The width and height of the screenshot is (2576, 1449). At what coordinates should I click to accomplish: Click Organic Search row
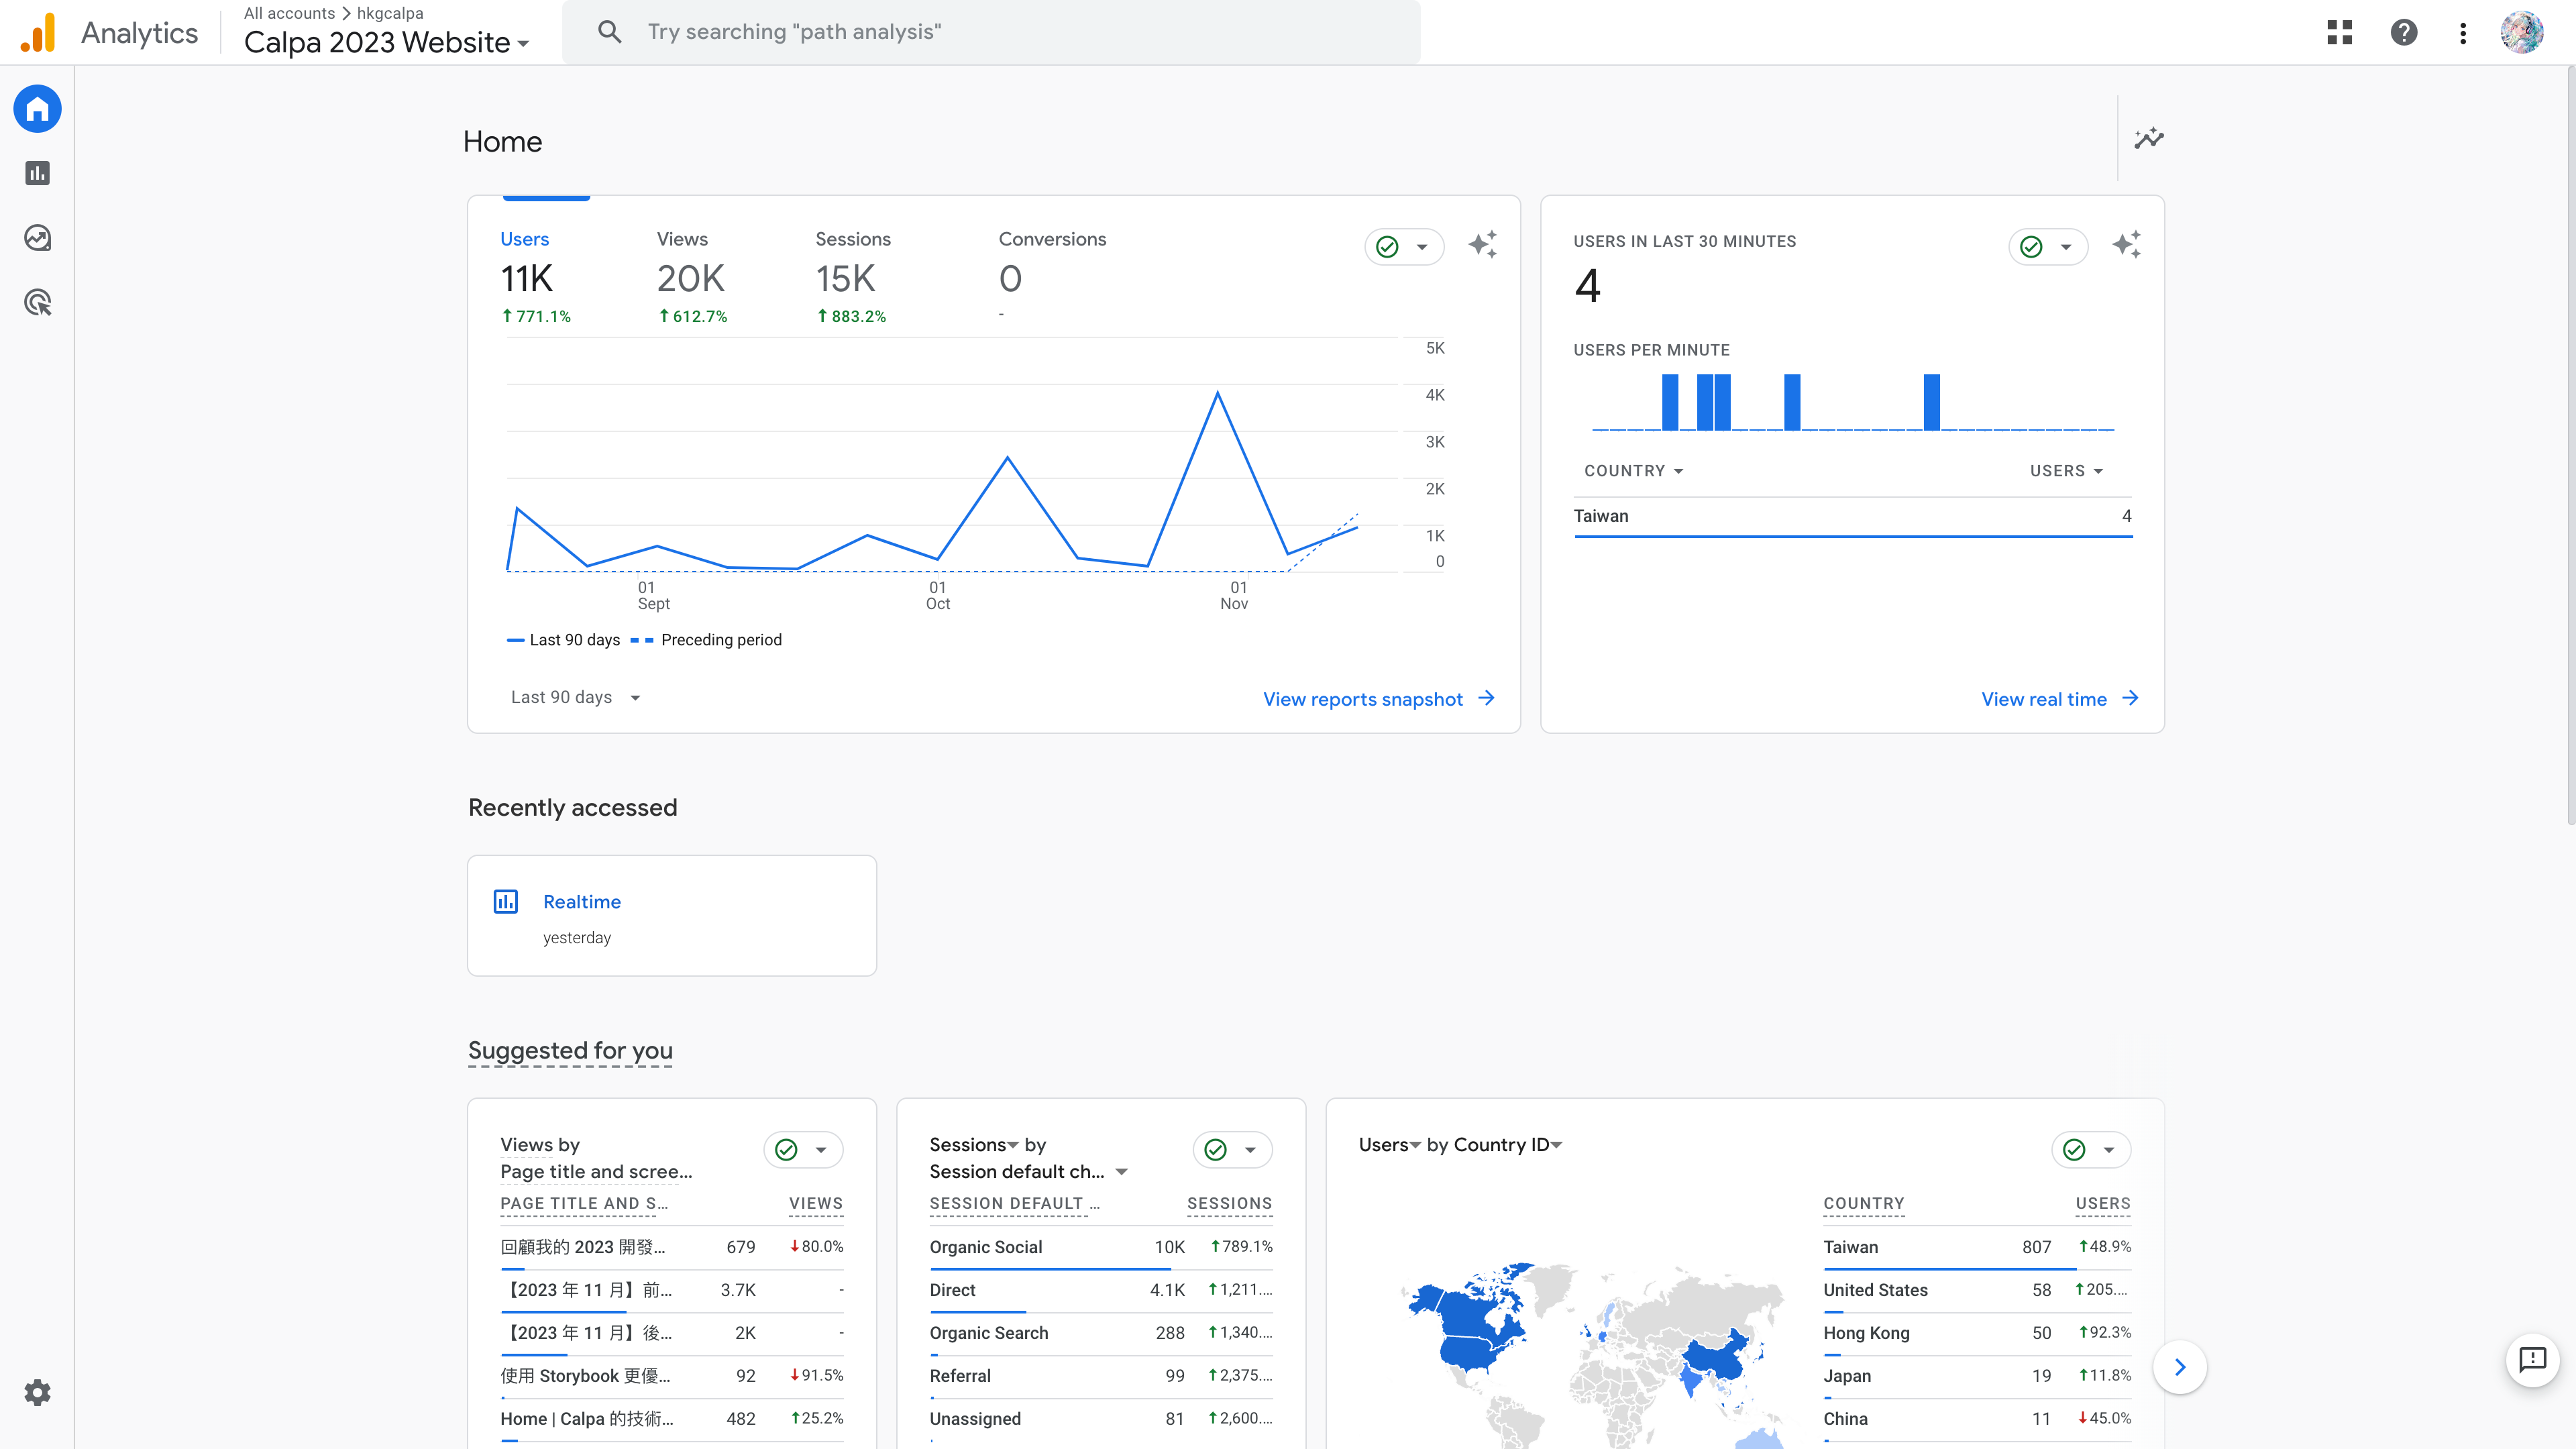coord(1100,1333)
